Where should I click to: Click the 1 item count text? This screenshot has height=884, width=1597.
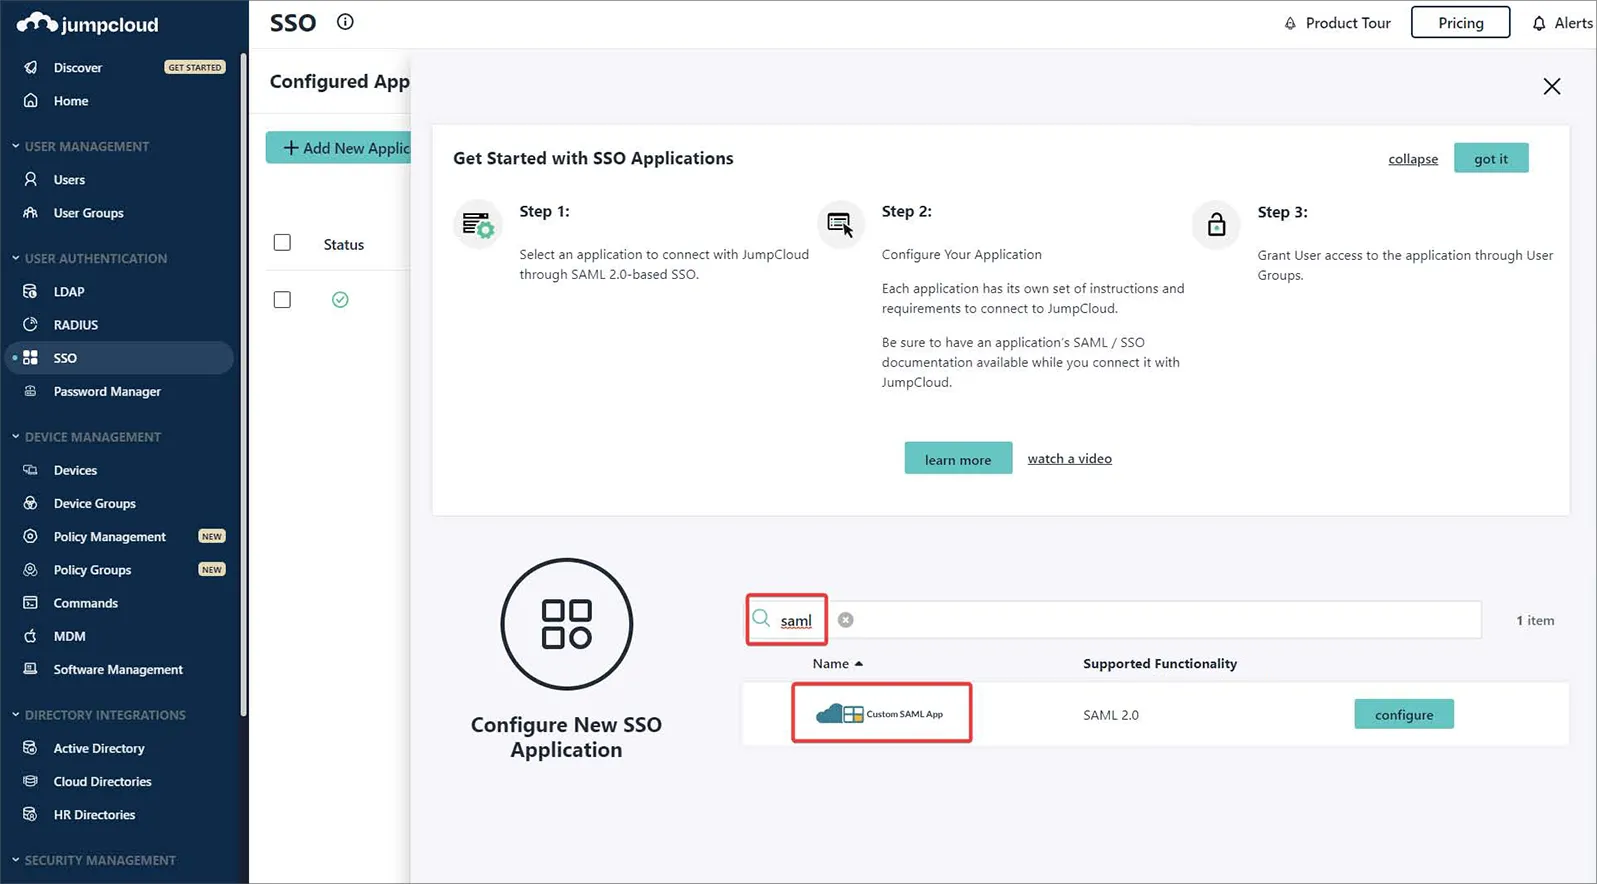pyautogui.click(x=1535, y=621)
